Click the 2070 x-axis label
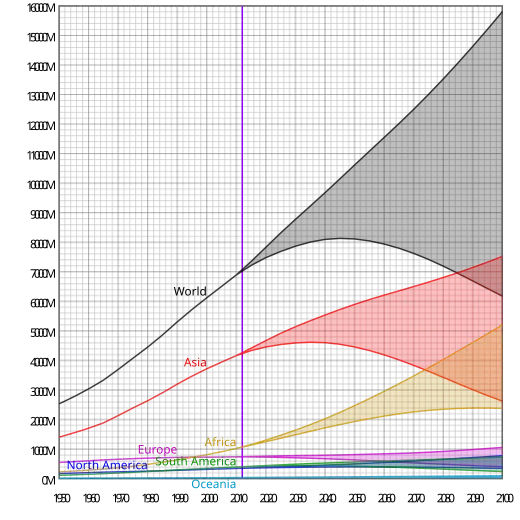The height and width of the screenshot is (520, 520). coord(416,498)
